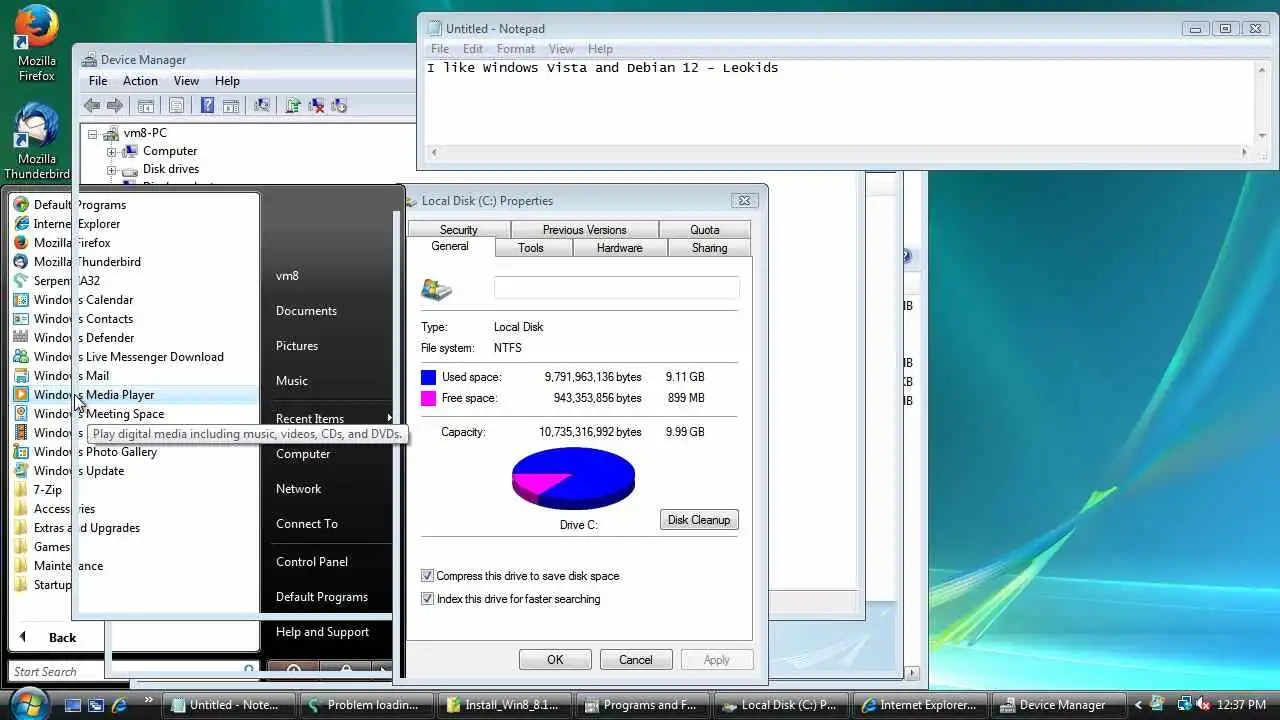Open shutdown options arrow in Start menu
Image resolution: width=1280 pixels, height=720 pixels.
pos(381,669)
